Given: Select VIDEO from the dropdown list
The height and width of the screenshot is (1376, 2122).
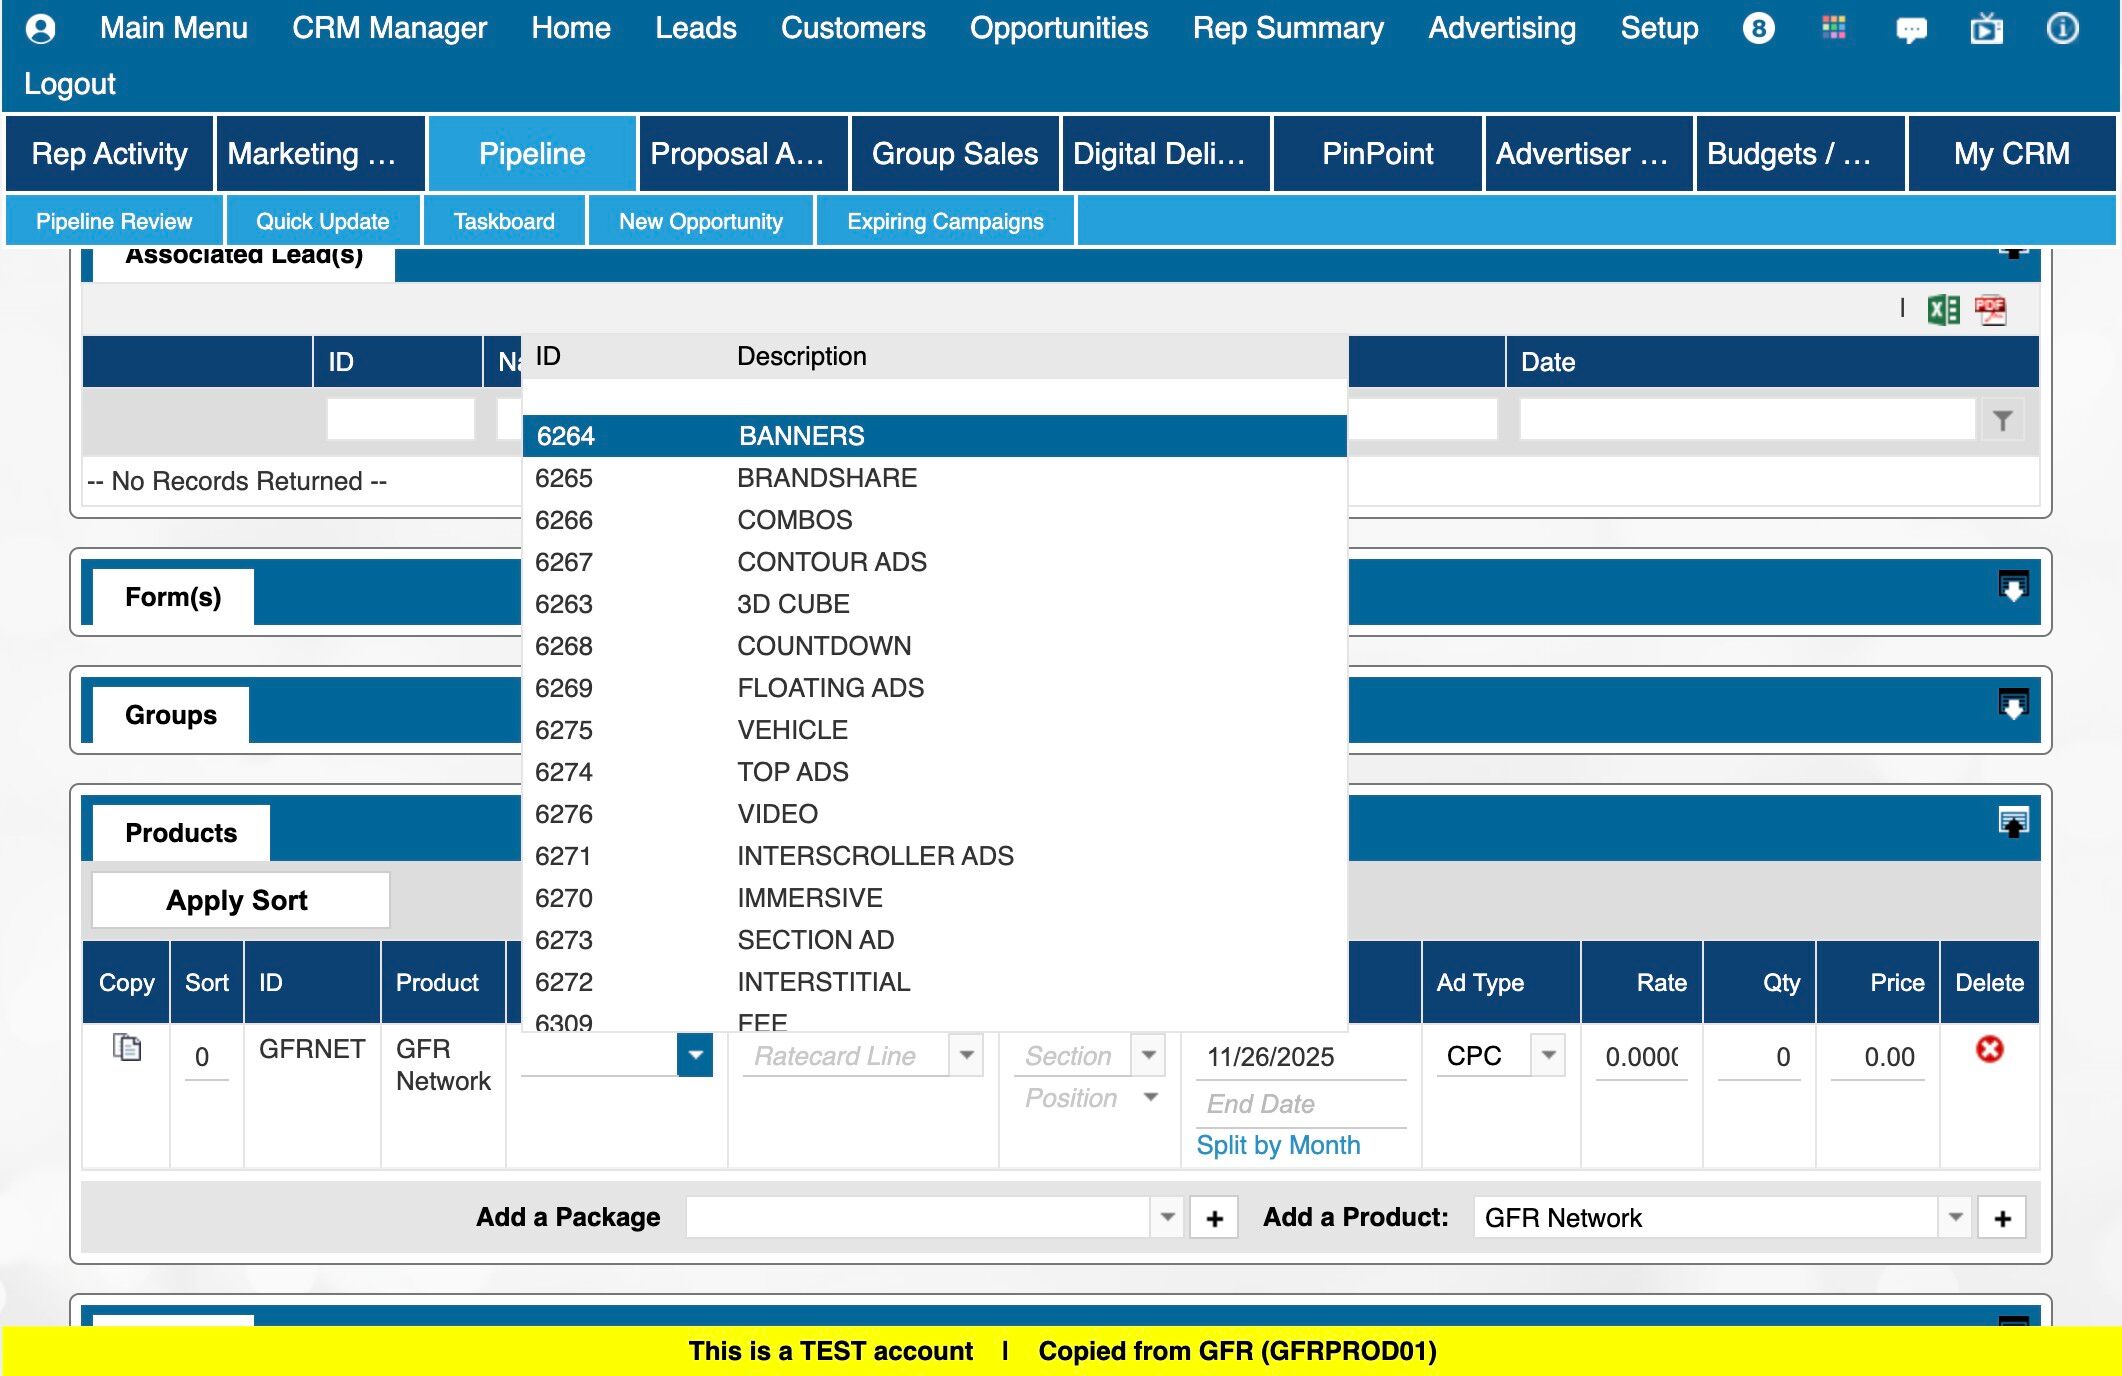Looking at the screenshot, I should 777,814.
